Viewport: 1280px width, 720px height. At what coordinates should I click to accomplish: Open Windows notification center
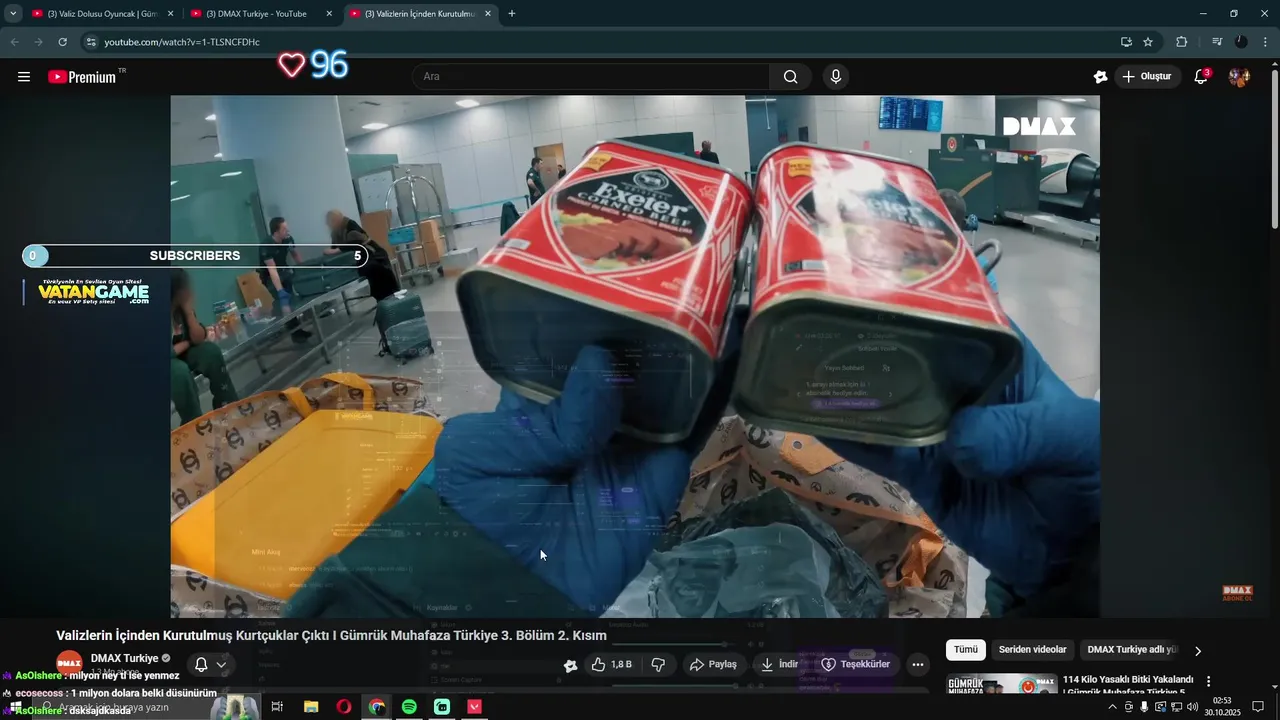point(1258,707)
